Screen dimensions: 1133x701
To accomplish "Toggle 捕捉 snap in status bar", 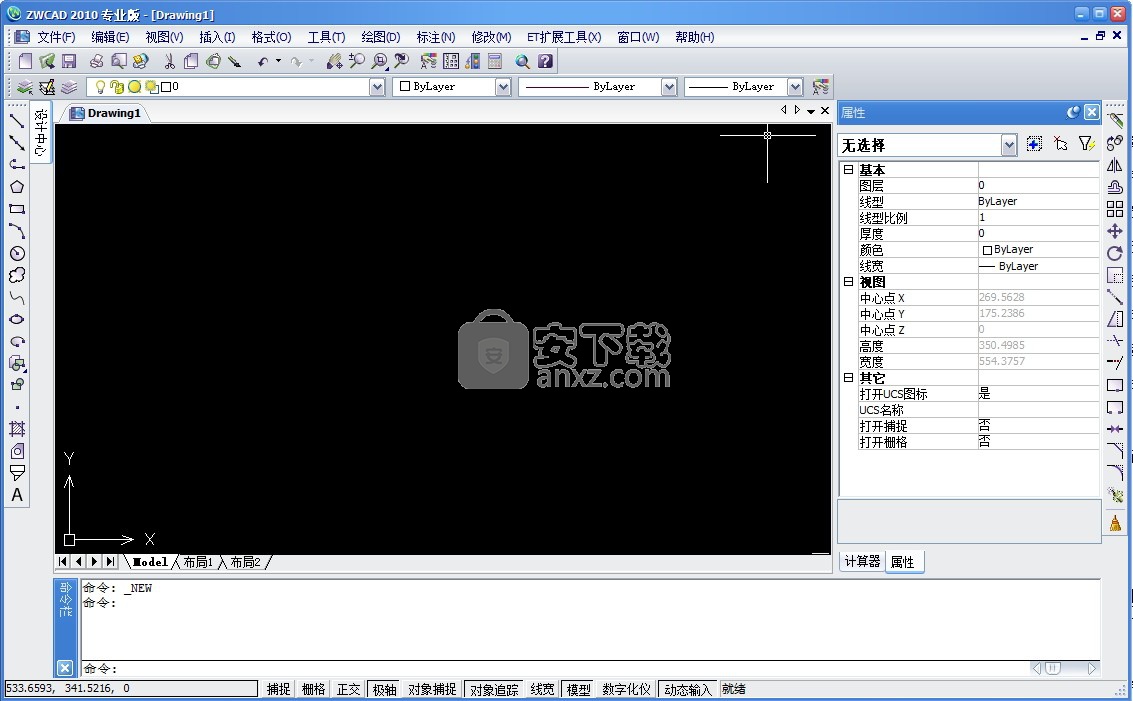I will tap(278, 689).
